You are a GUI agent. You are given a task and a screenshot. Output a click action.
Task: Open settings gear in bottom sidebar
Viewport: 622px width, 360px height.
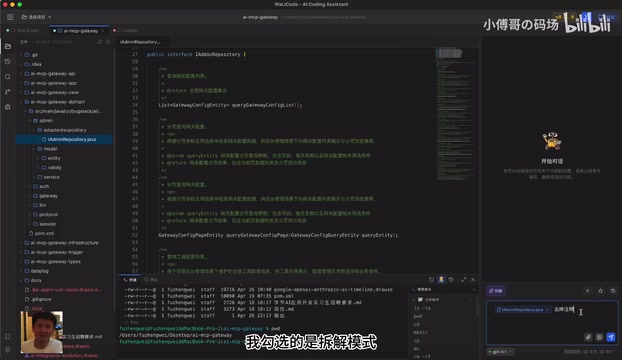8,350
